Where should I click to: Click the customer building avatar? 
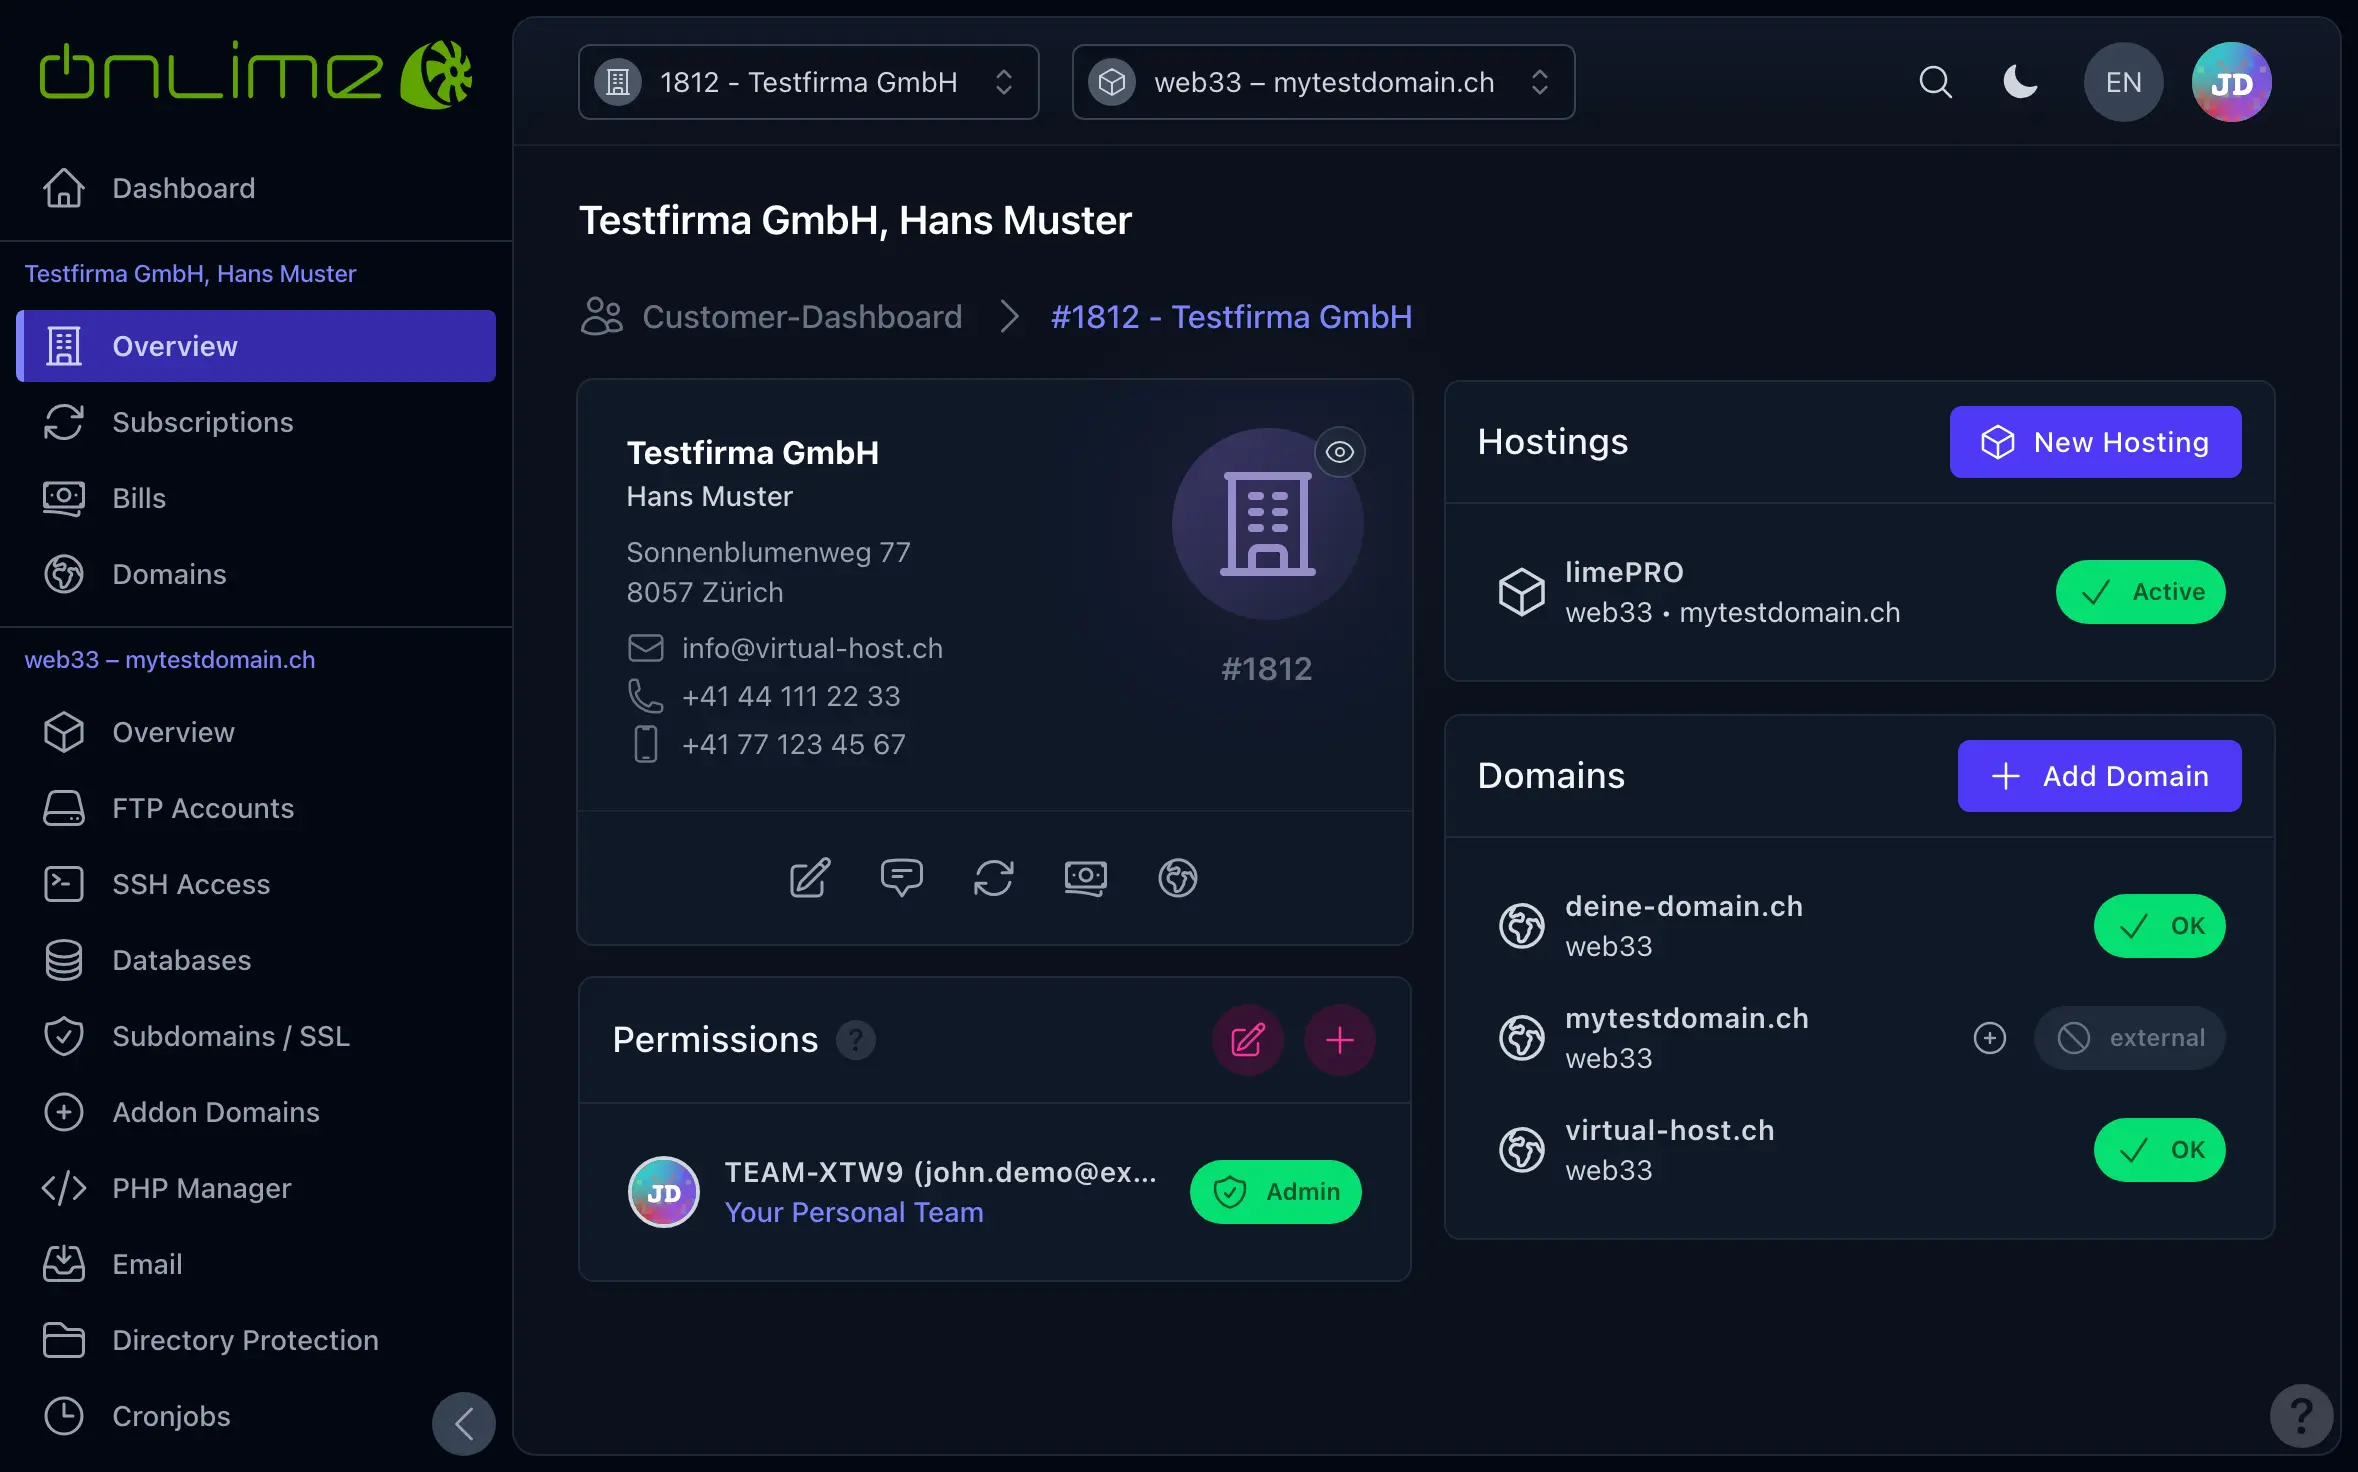(x=1267, y=524)
